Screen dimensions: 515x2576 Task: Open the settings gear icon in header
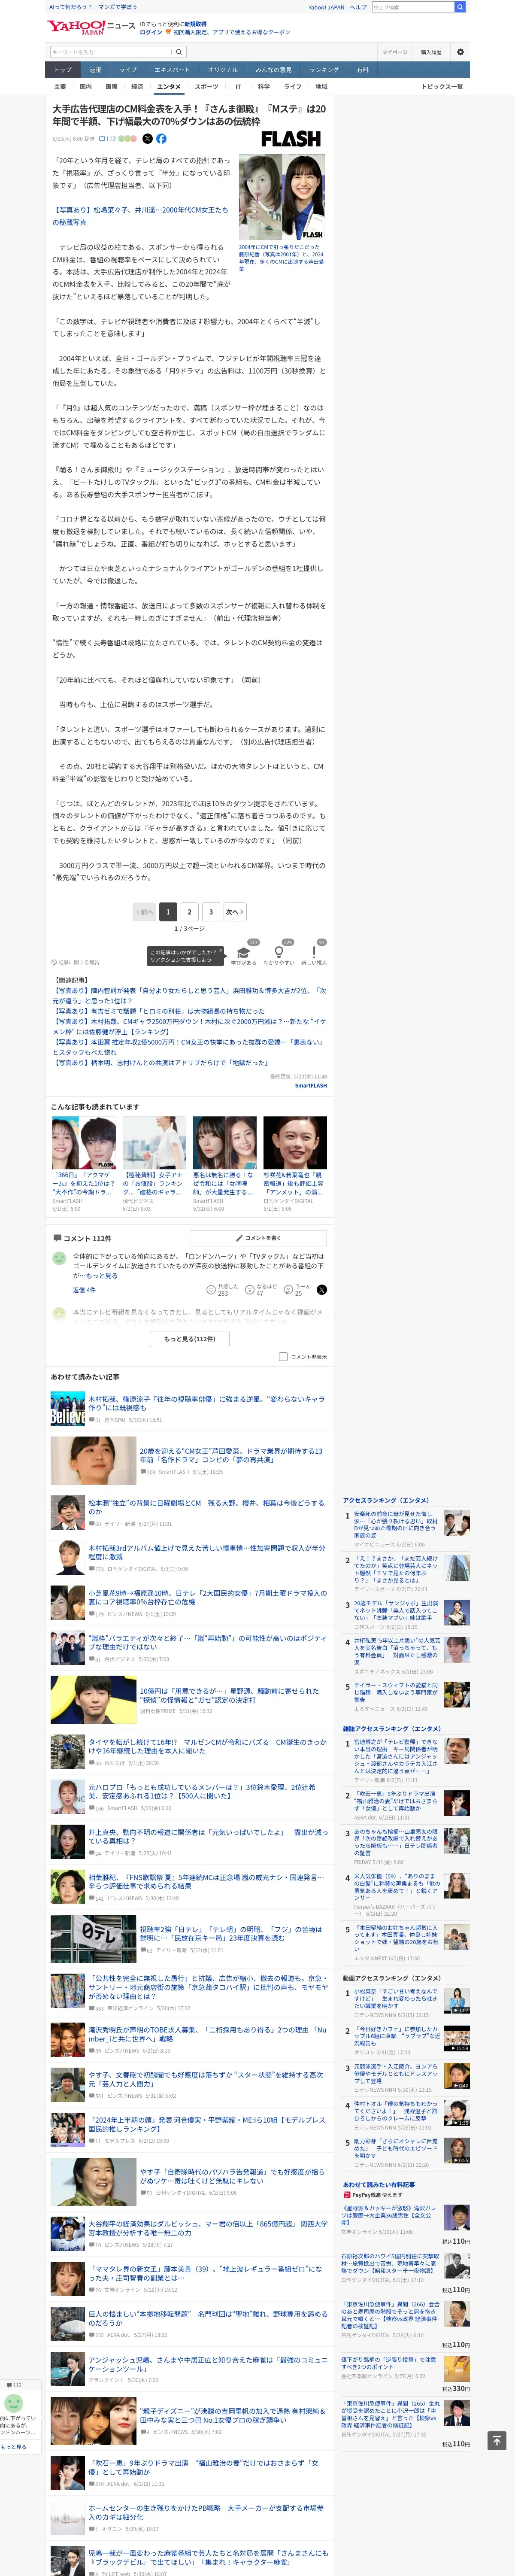[x=460, y=52]
